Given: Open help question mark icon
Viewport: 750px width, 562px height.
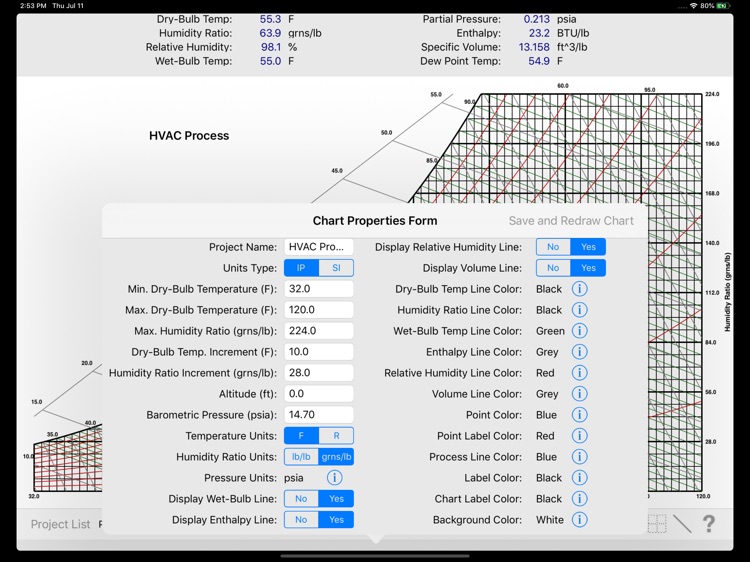Looking at the screenshot, I should [709, 524].
